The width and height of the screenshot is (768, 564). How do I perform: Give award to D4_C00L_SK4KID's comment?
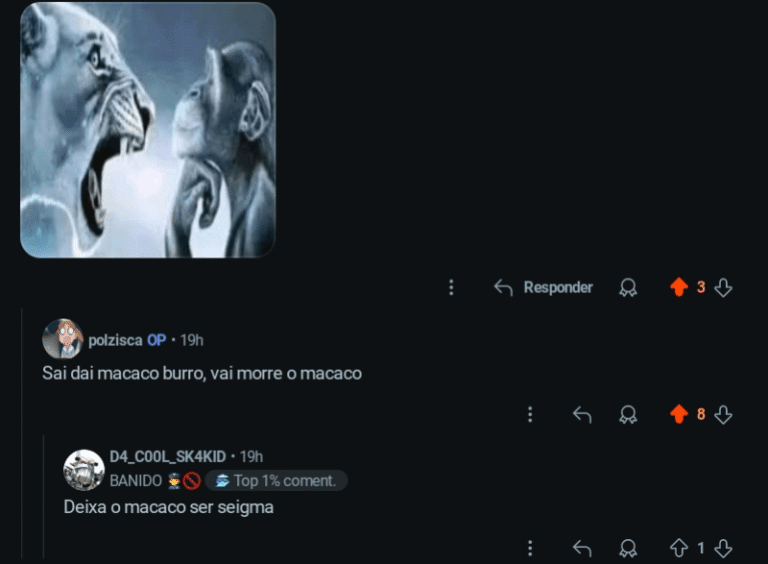tap(628, 548)
